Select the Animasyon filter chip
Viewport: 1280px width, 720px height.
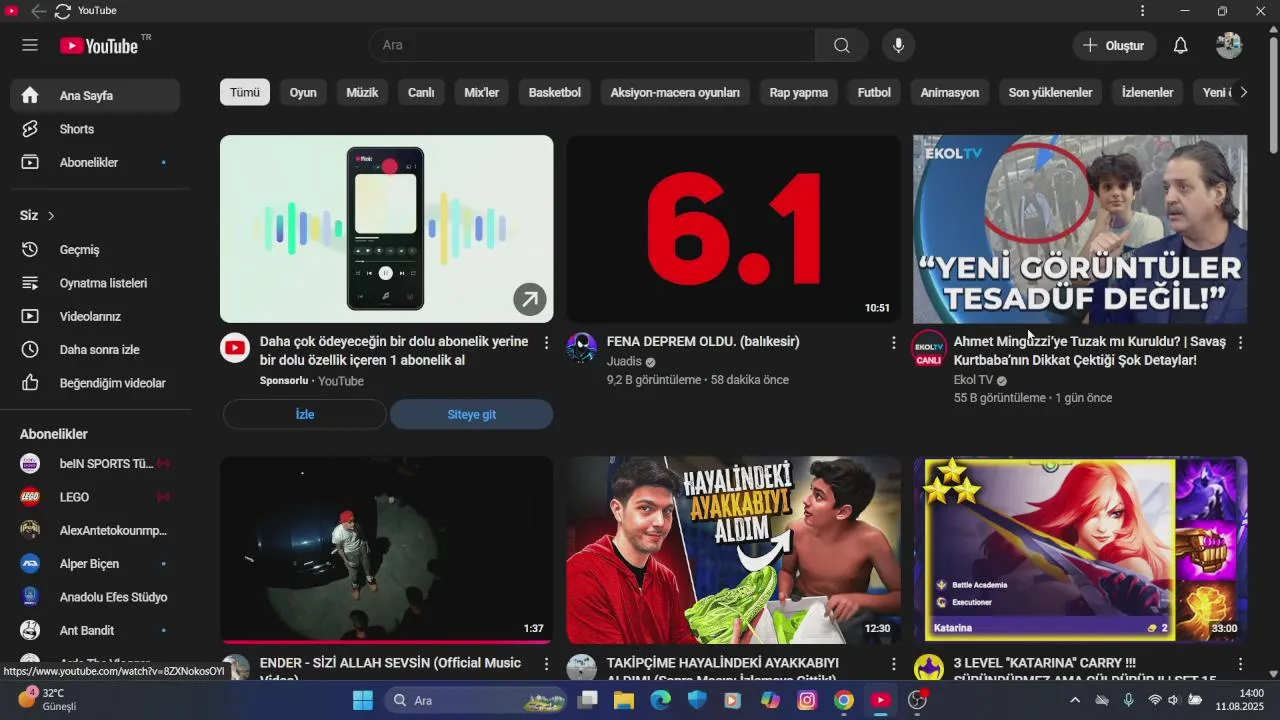[x=950, y=92]
